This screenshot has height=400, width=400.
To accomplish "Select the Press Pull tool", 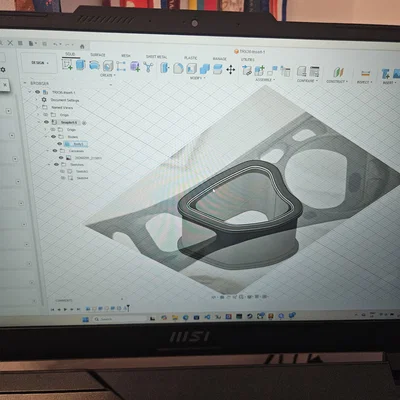I will click(165, 68).
